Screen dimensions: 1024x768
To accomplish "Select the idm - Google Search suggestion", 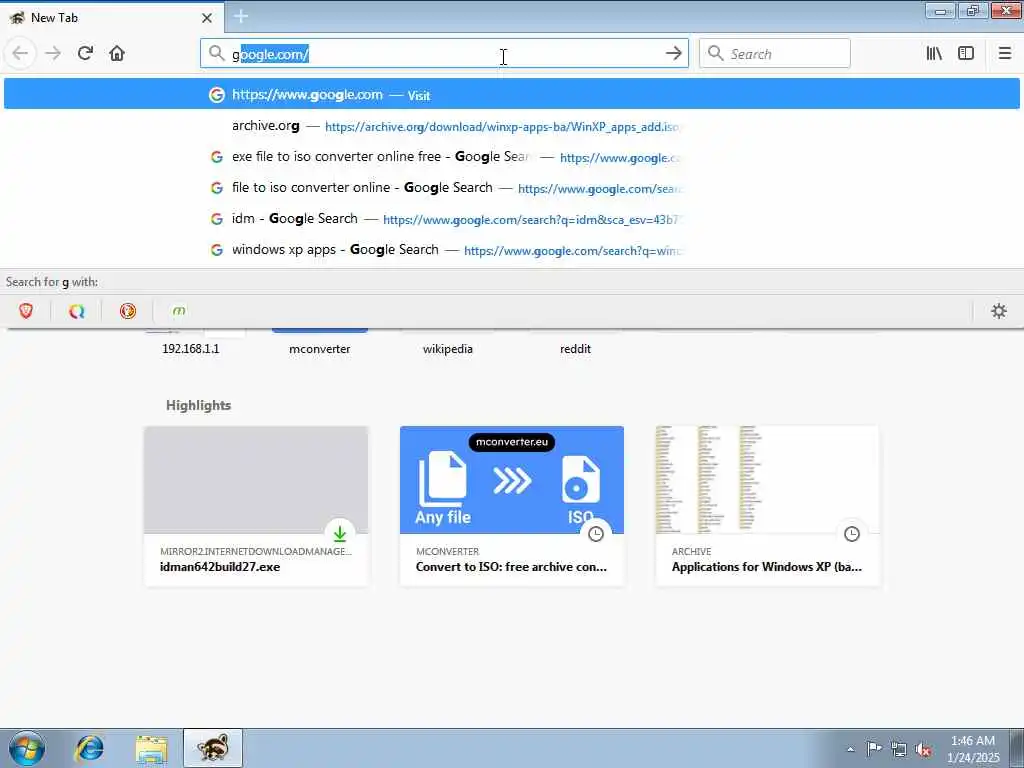I will pyautogui.click(x=511, y=219).
